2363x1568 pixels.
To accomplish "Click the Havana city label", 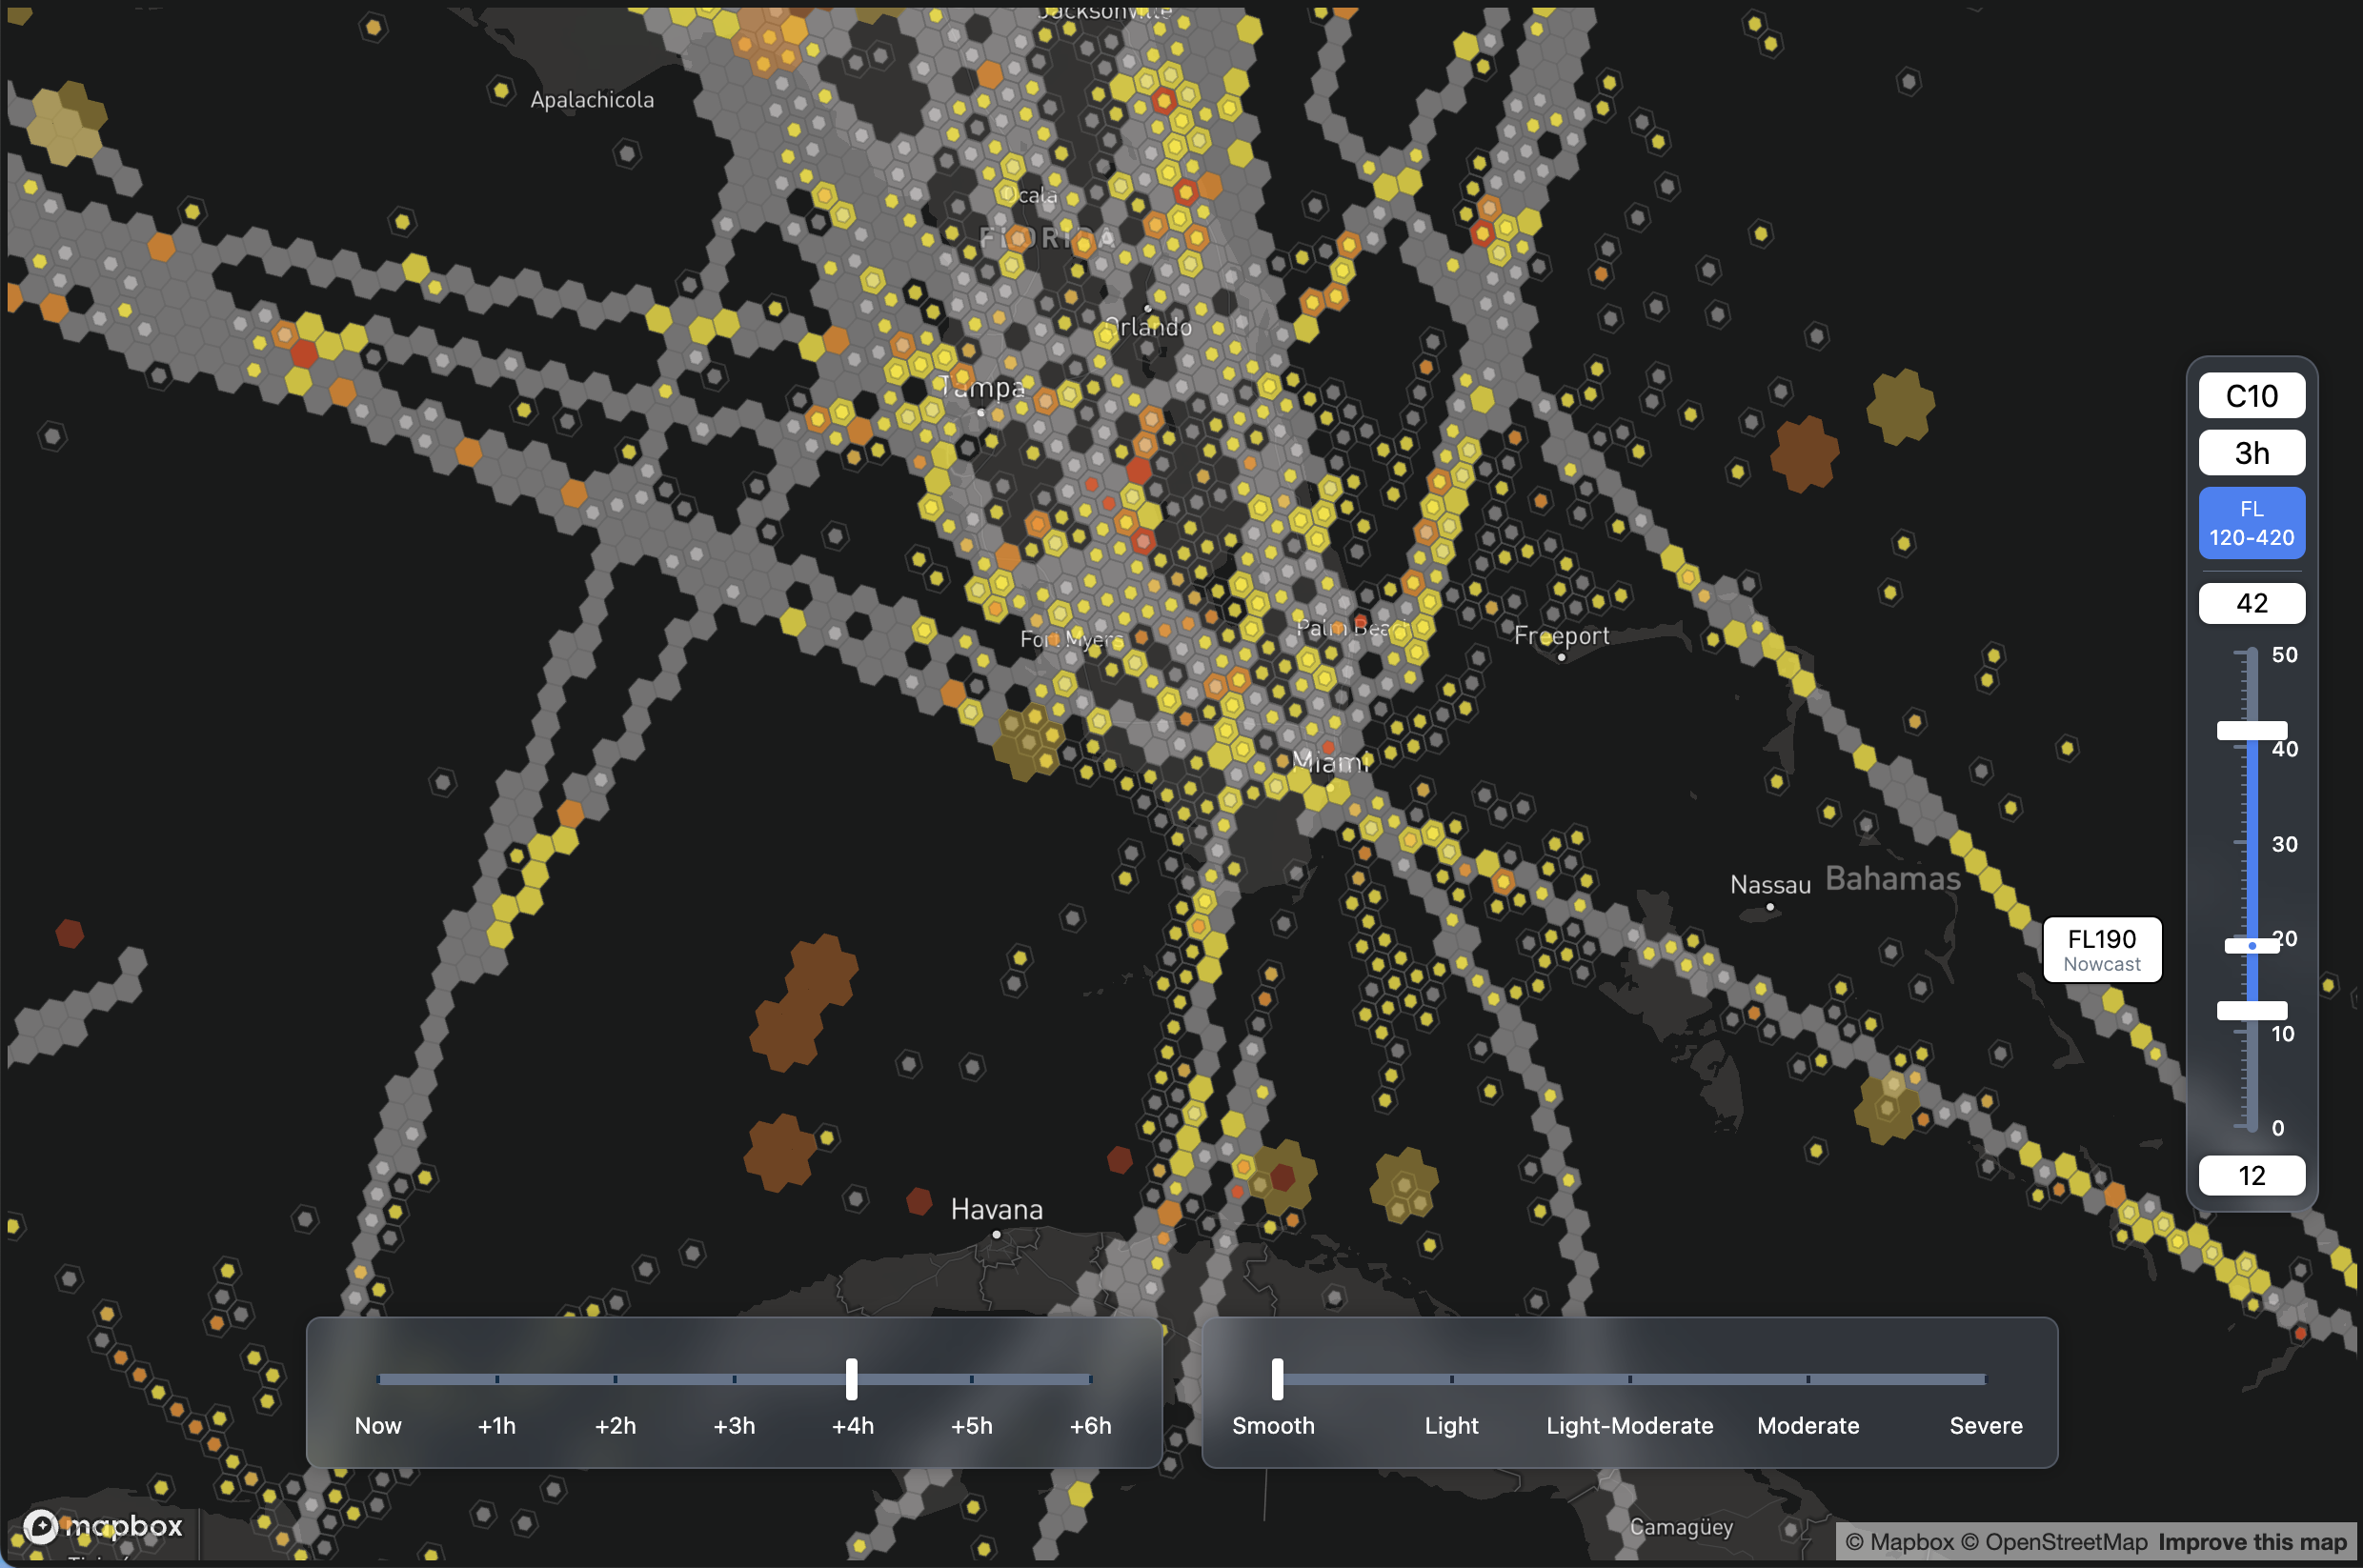I will point(996,1209).
